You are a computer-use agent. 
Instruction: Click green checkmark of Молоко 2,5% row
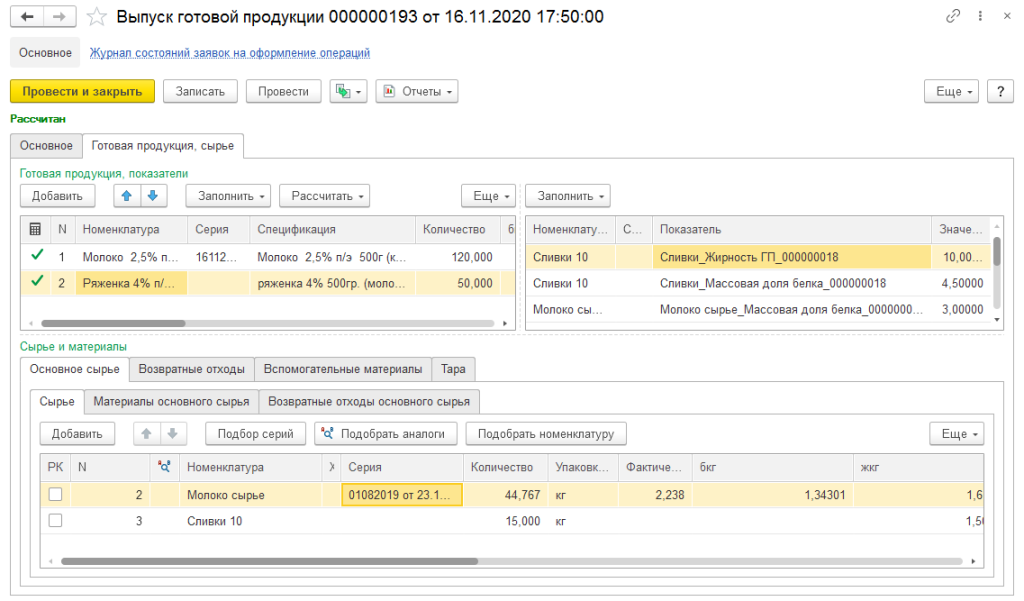point(37,255)
